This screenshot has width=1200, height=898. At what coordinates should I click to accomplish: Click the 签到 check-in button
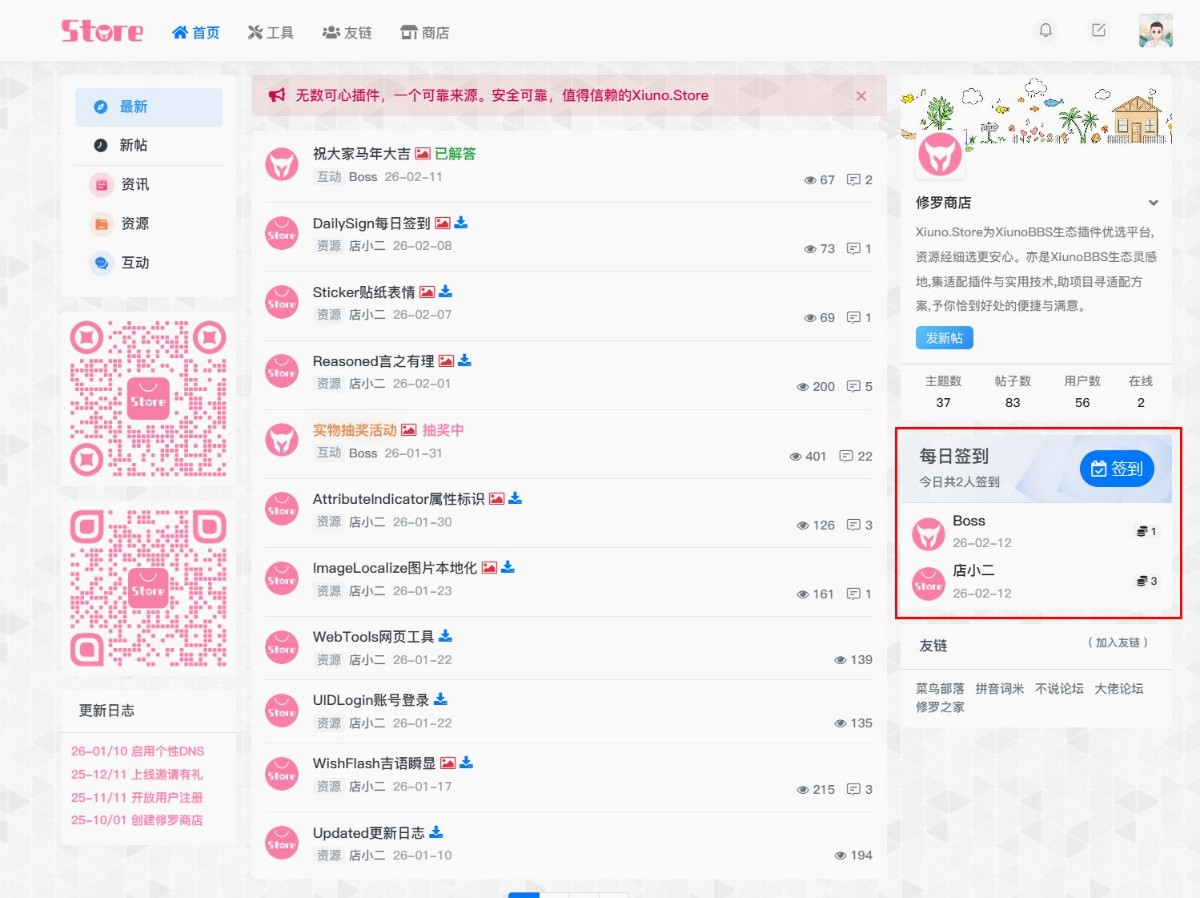coord(1116,469)
